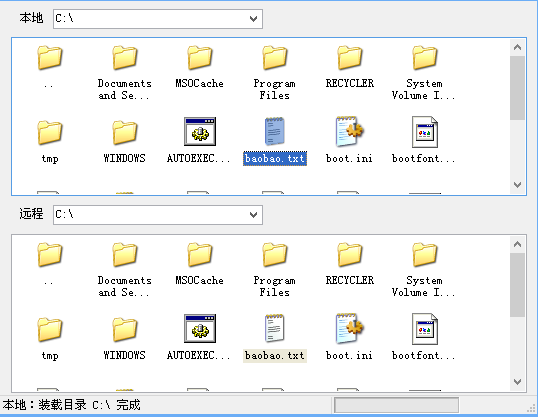Select tmp folder icon in remote pane
The width and height of the screenshot is (538, 417).
(50, 329)
